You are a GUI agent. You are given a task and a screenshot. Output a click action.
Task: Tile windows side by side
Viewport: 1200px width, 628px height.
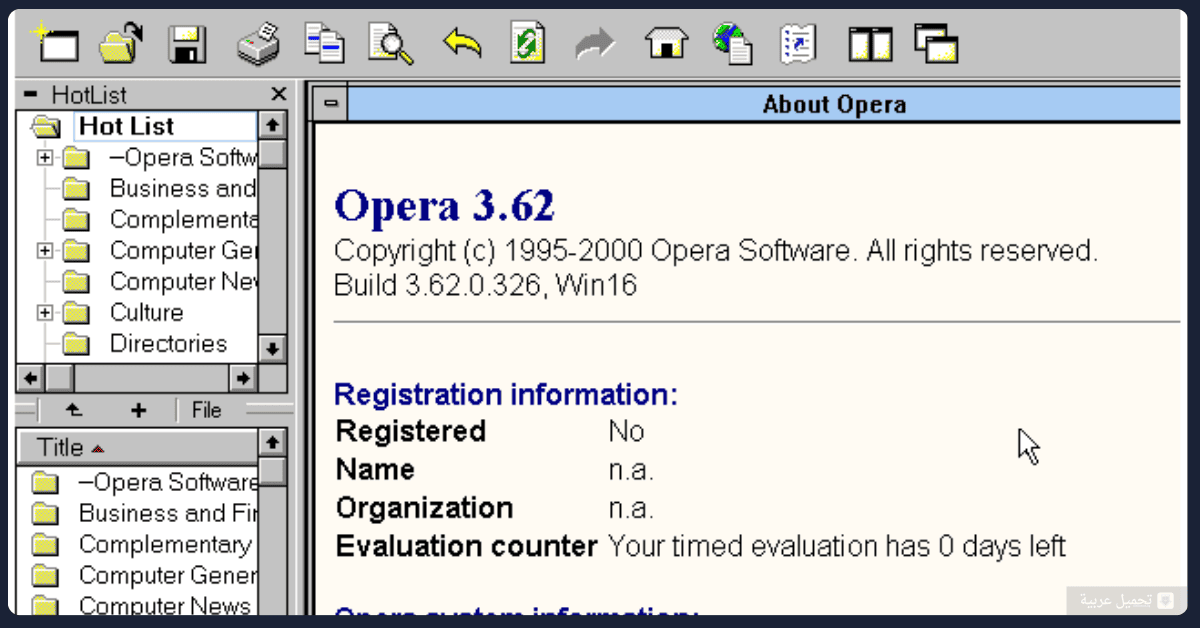[869, 45]
